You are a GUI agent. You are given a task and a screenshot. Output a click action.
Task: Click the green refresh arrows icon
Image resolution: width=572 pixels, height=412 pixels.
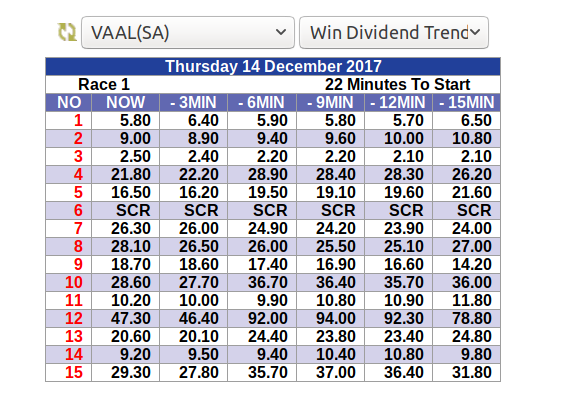67,32
